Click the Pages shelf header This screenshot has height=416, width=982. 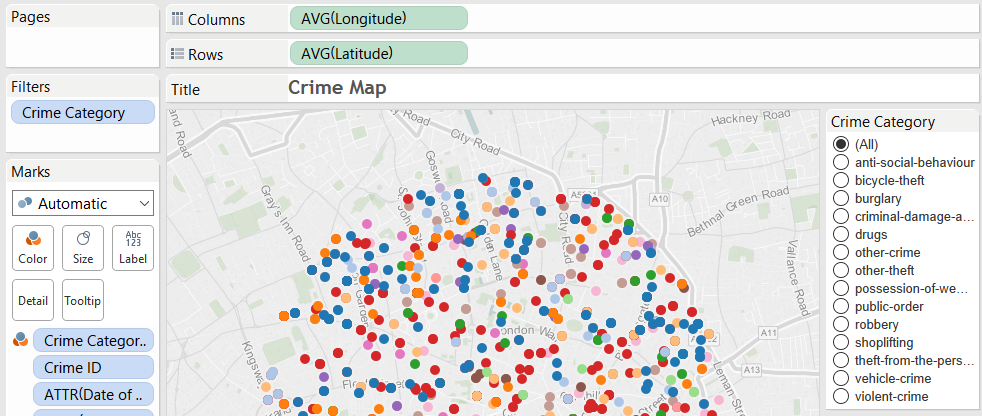click(31, 18)
